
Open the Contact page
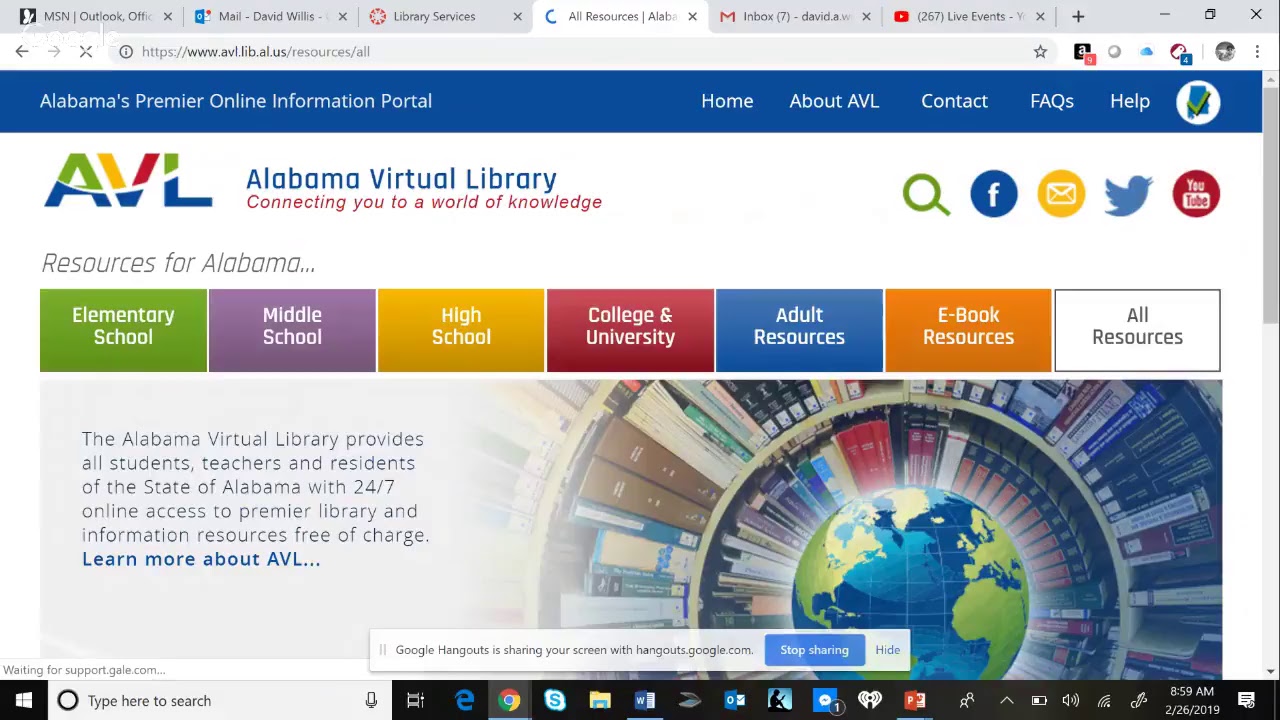click(954, 101)
